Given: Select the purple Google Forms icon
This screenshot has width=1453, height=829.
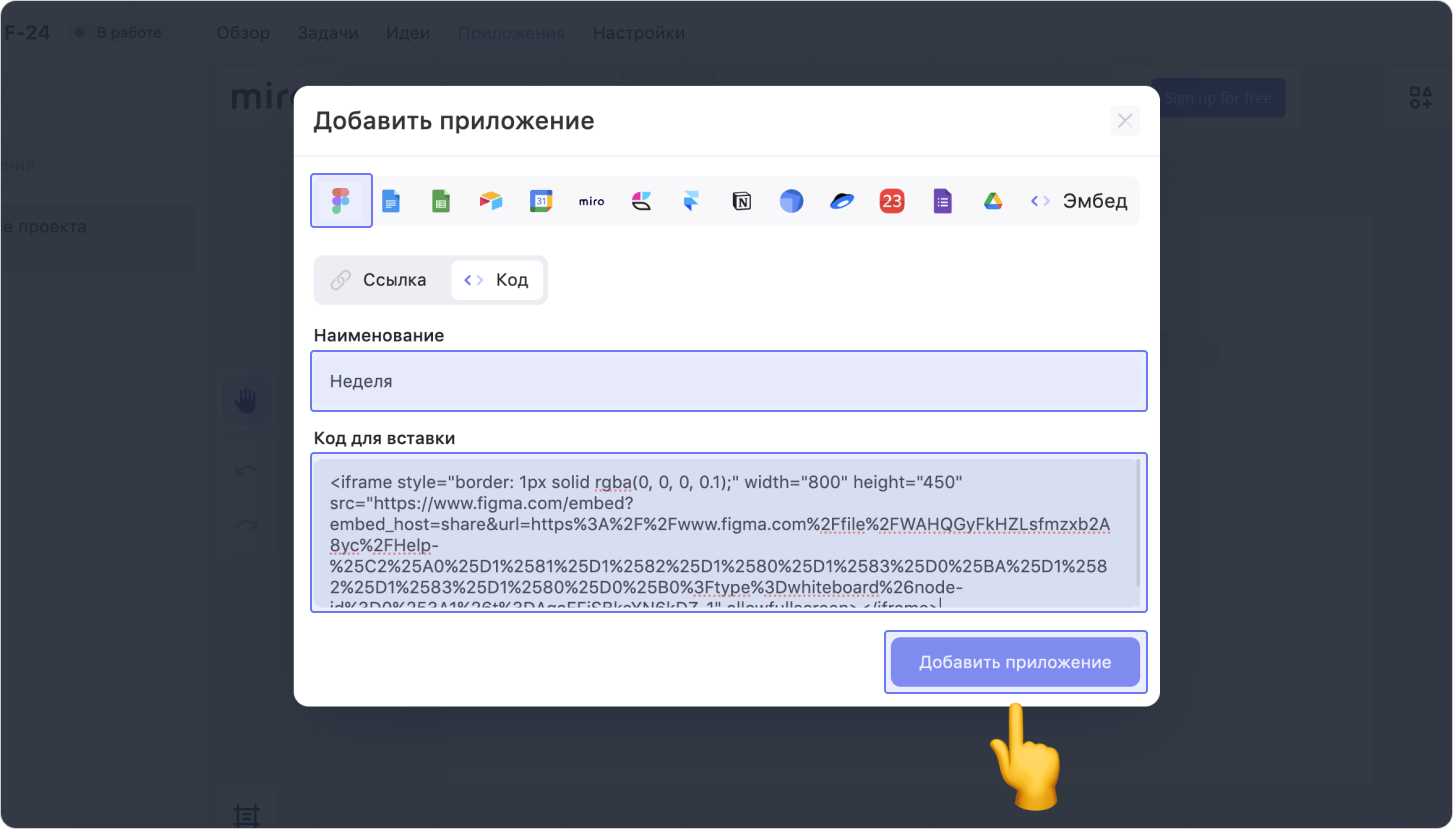Looking at the screenshot, I should tap(941, 201).
